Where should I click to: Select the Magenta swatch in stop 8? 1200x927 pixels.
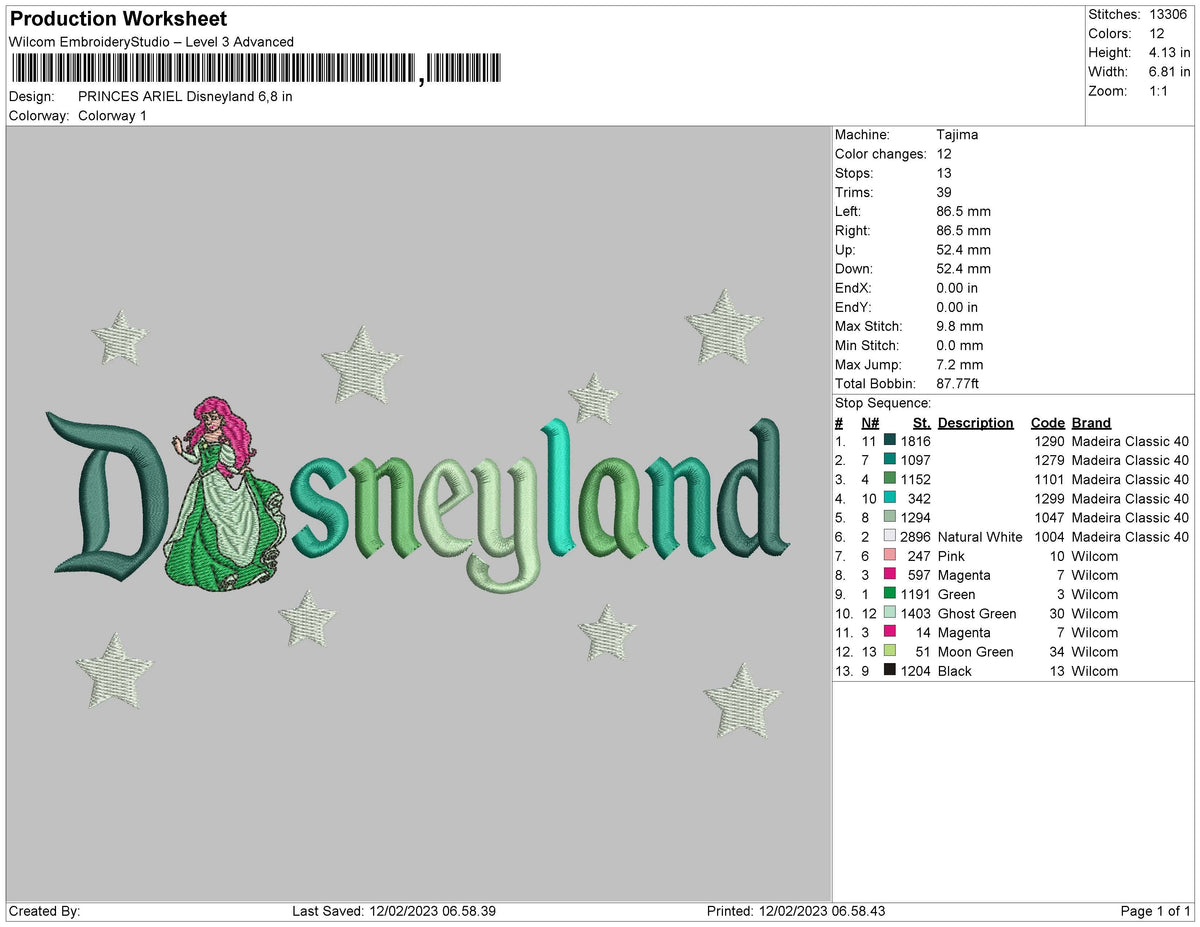890,574
